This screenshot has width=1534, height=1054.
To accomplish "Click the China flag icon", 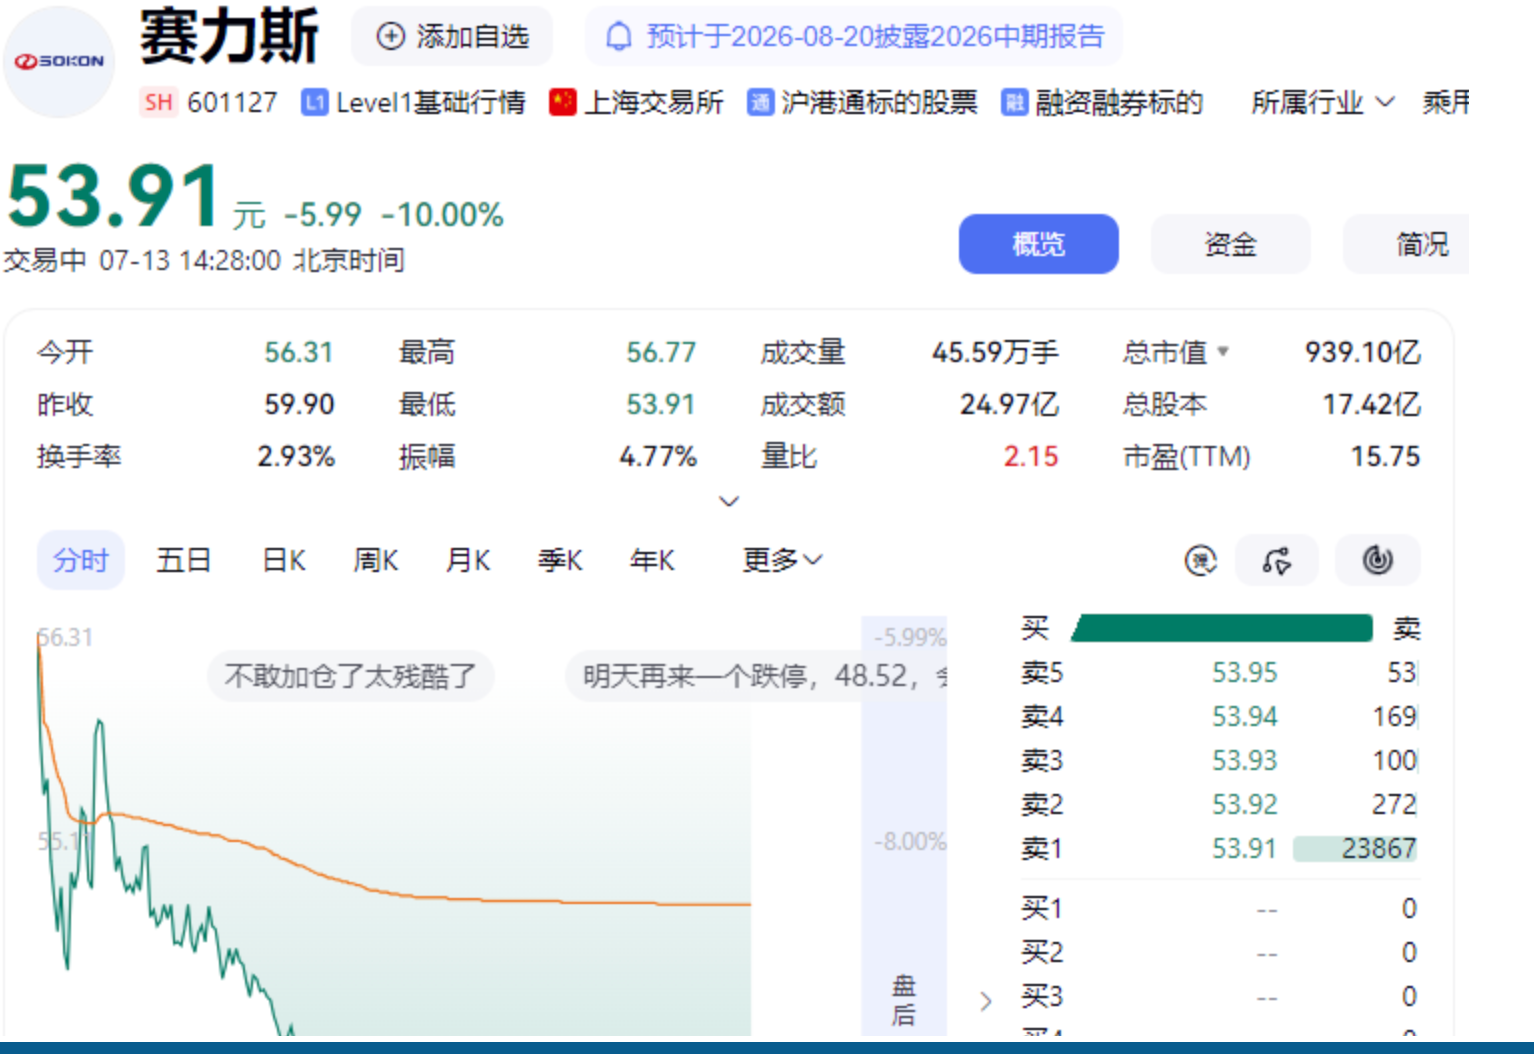I will pos(562,102).
